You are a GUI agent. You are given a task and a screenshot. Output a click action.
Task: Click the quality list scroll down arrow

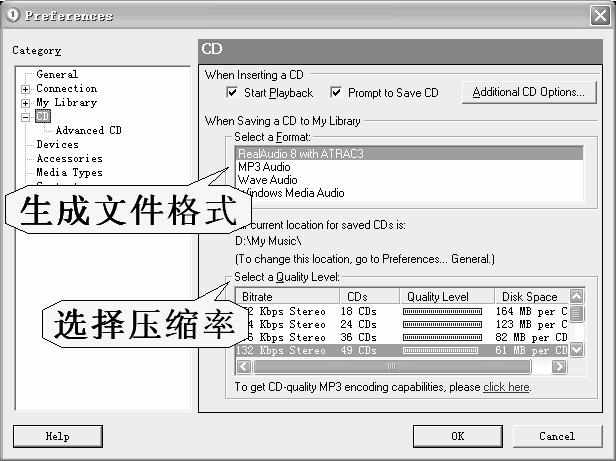pos(577,349)
